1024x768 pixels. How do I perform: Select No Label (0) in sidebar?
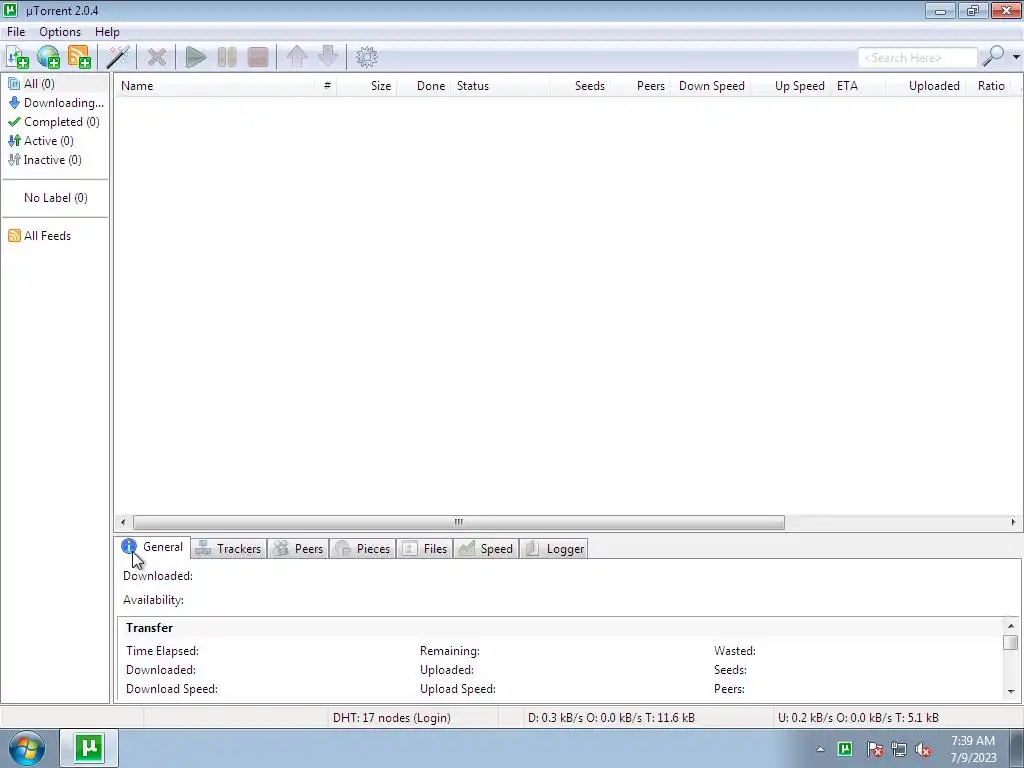pos(55,198)
